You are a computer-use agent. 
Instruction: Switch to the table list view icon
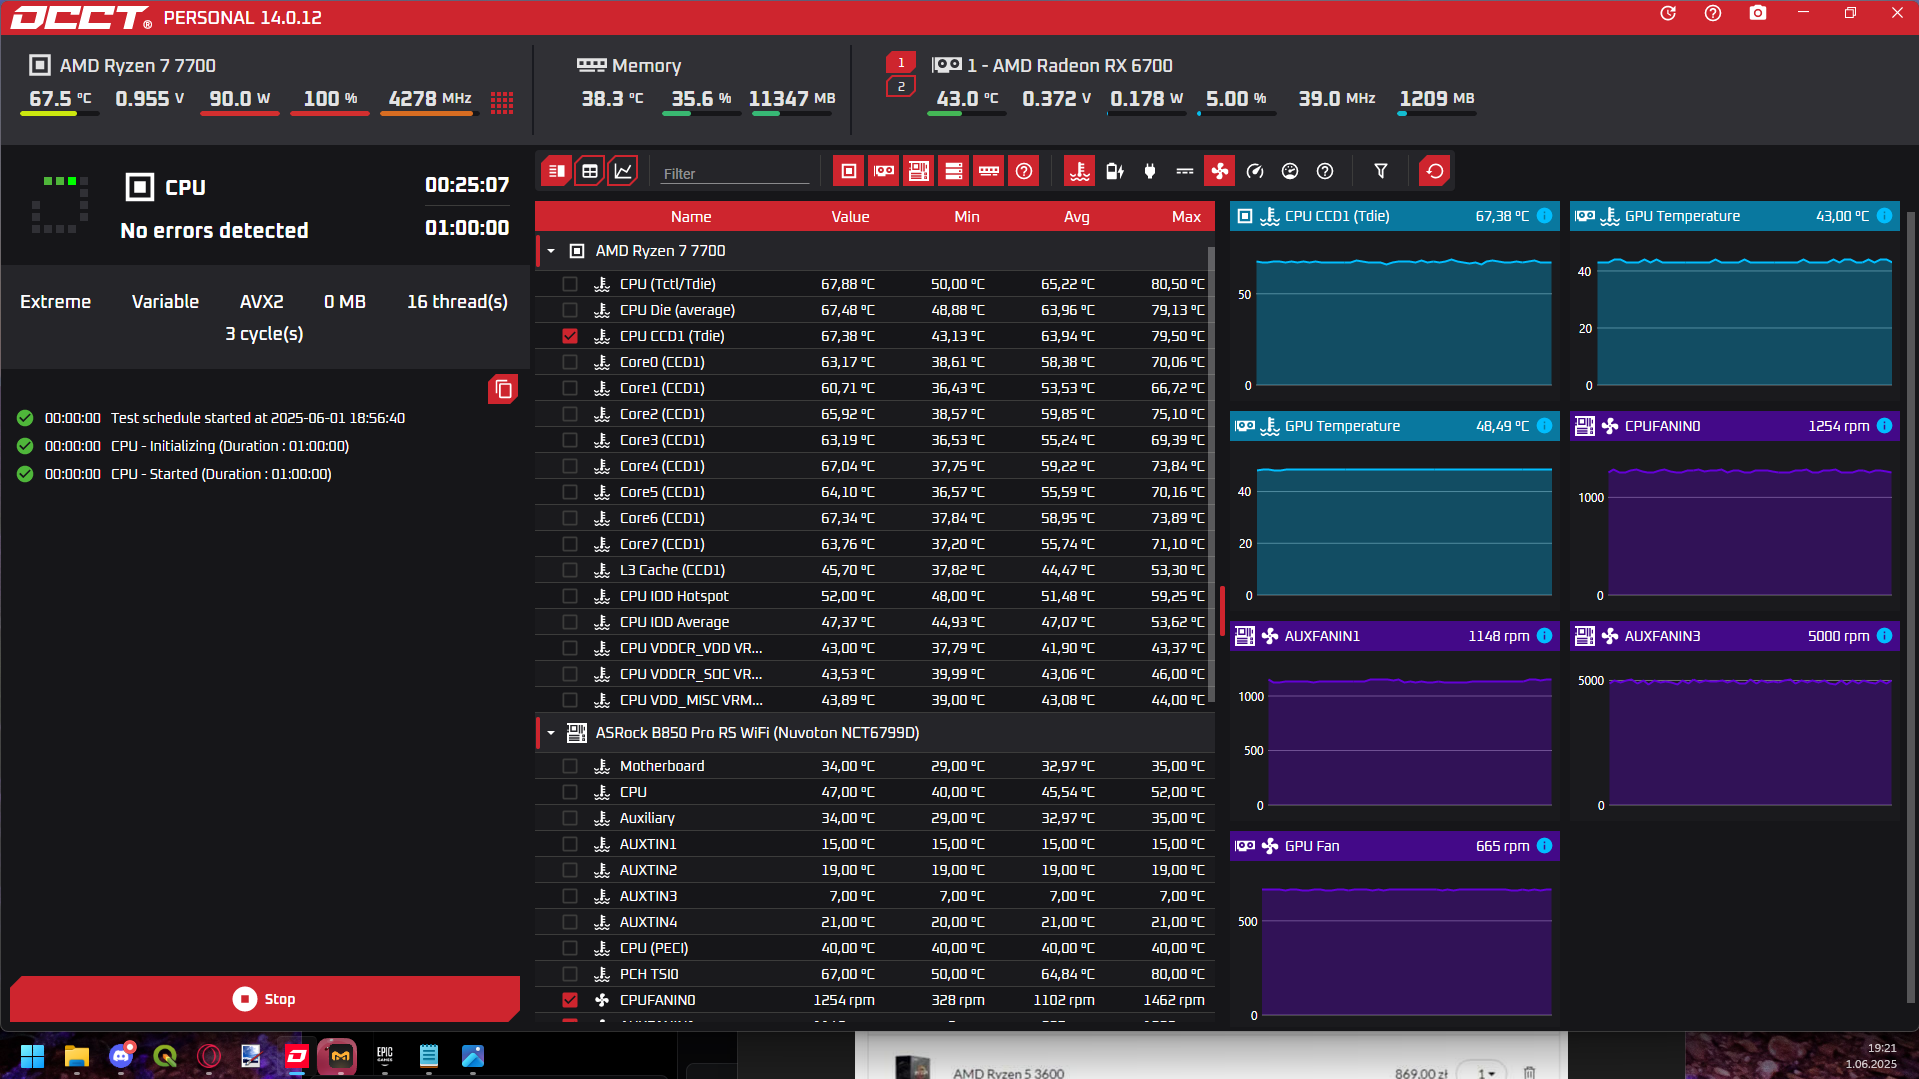[x=557, y=171]
